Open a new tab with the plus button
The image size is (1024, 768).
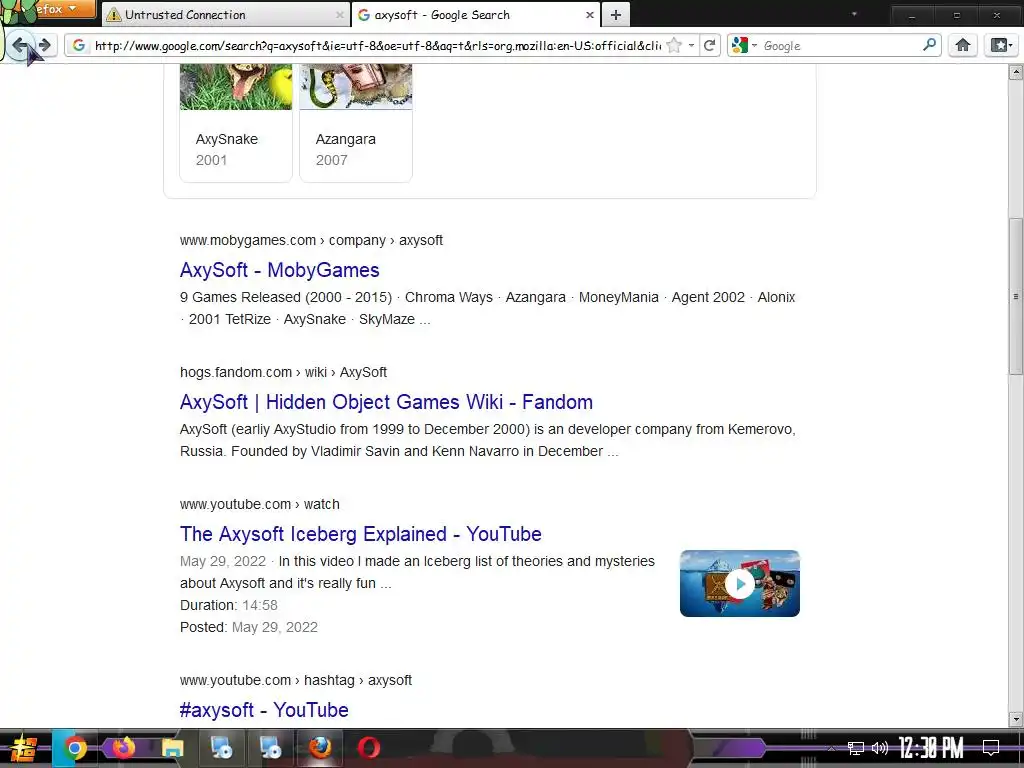616,14
